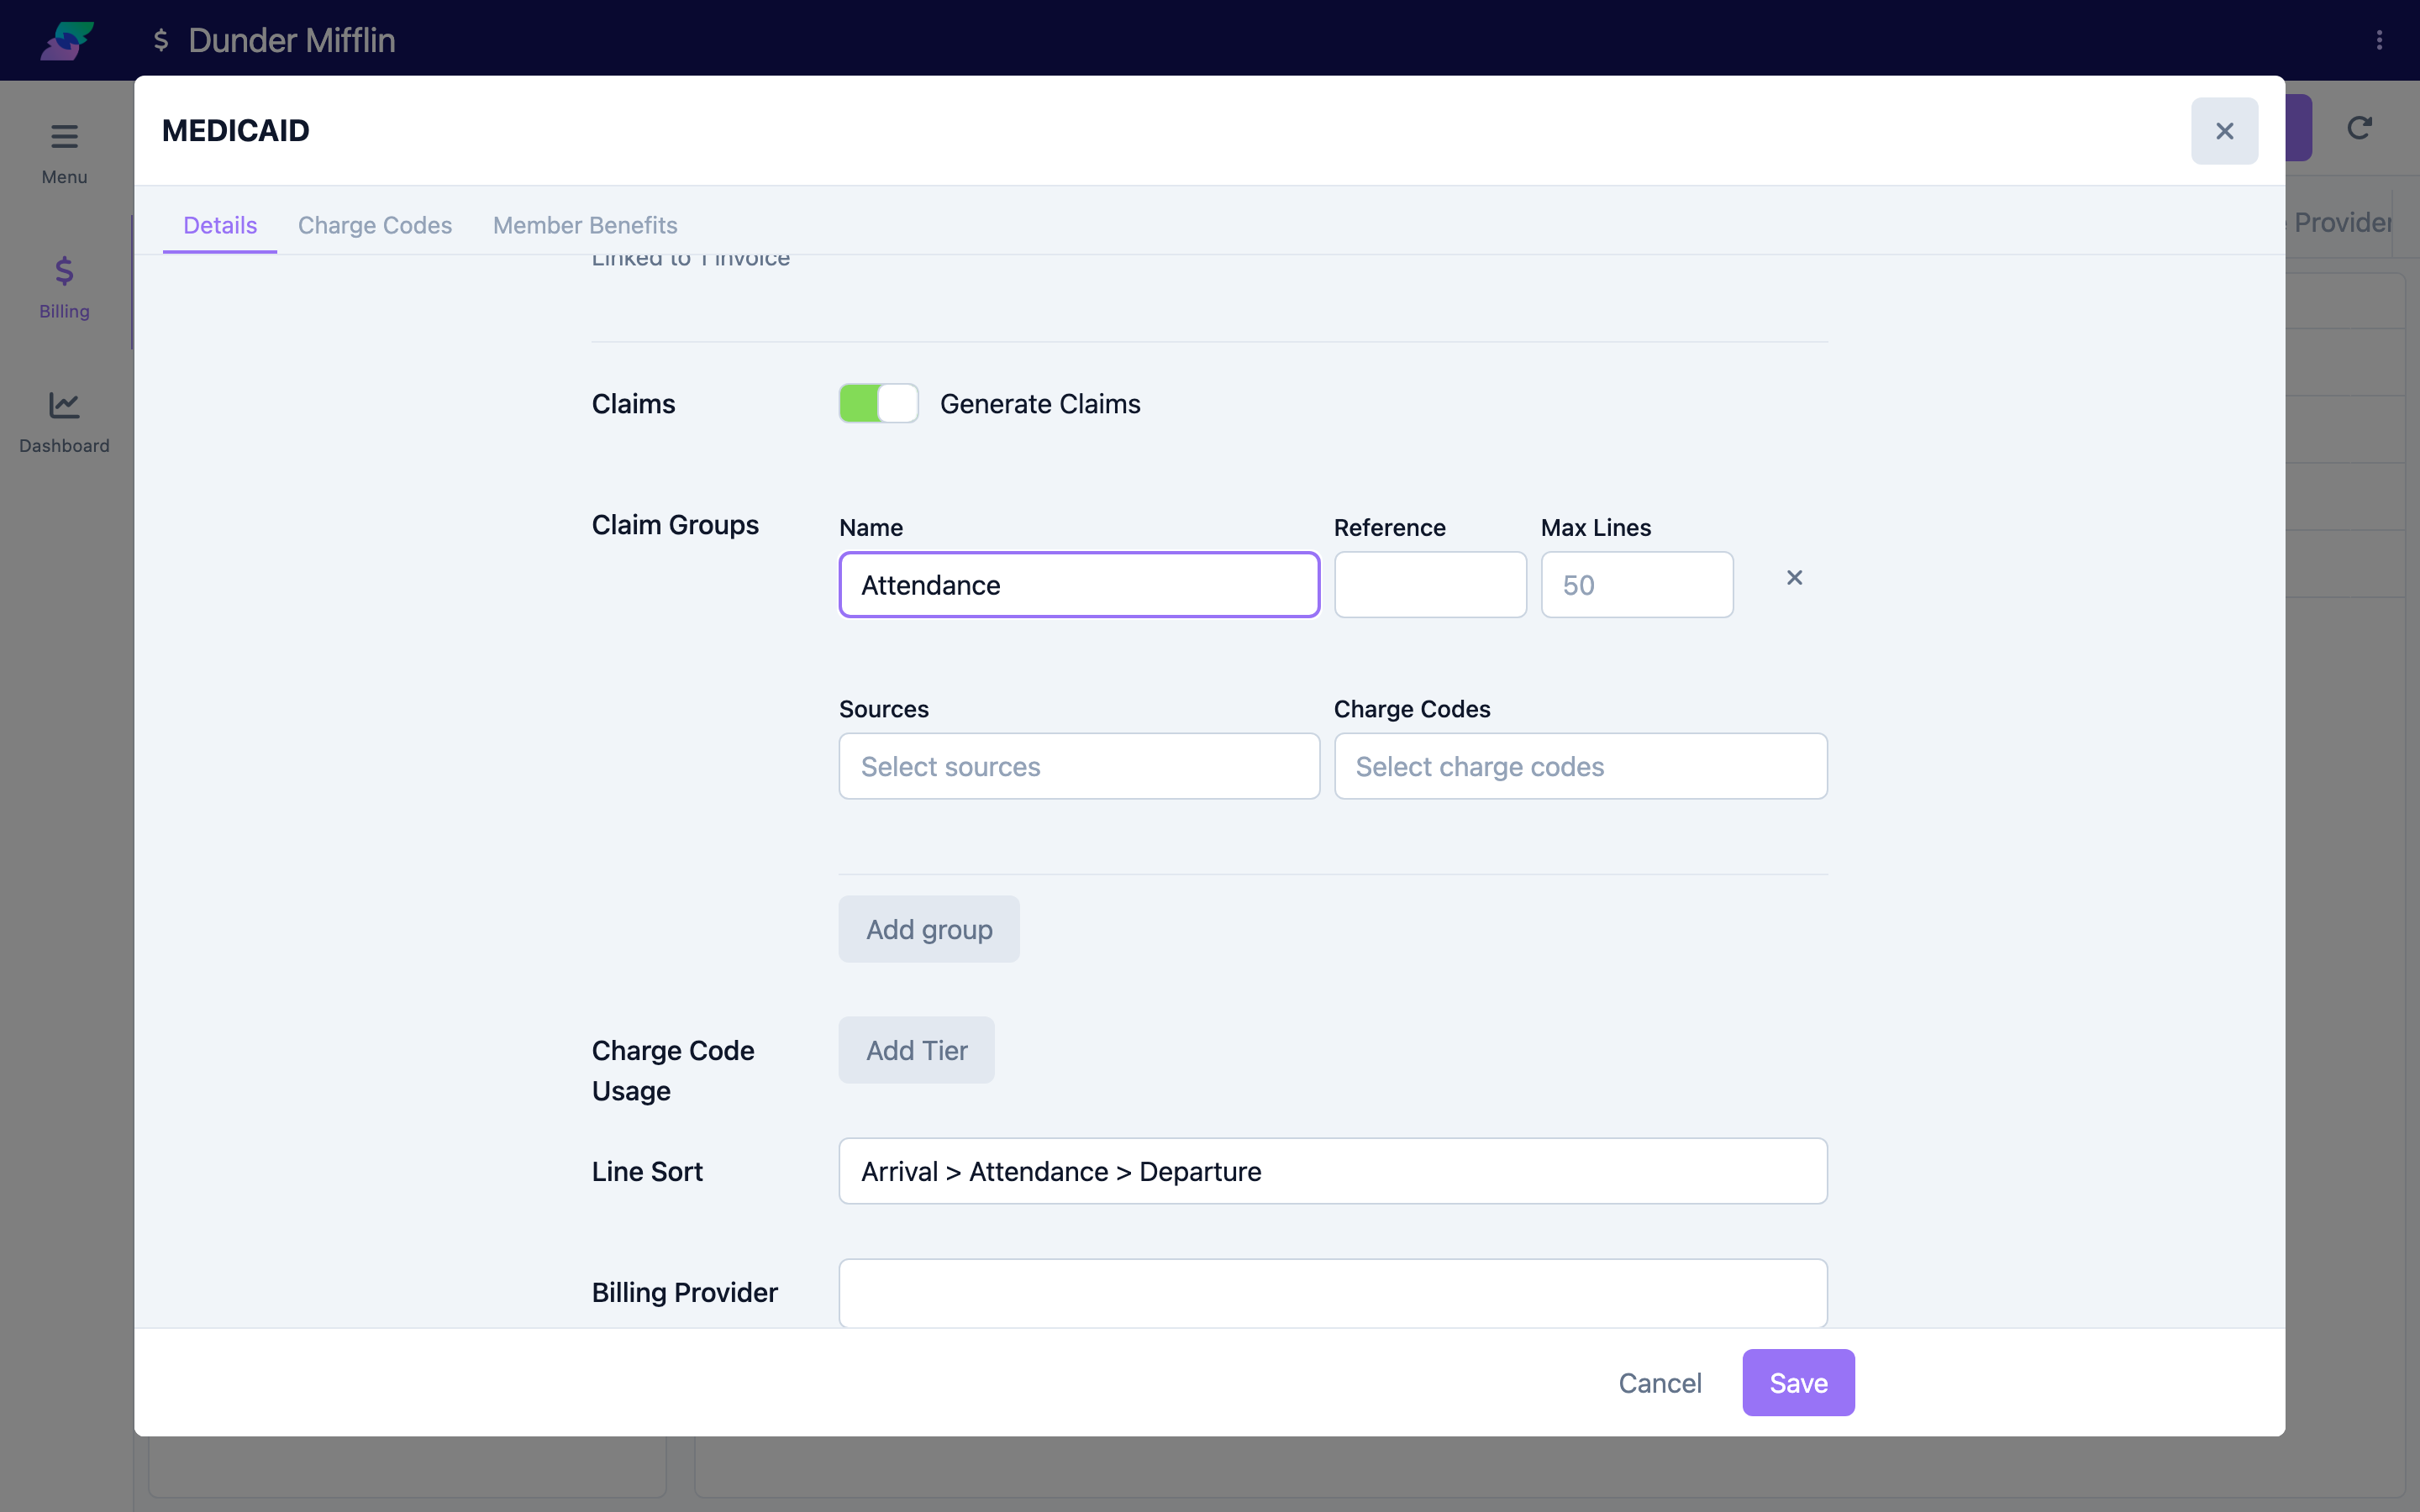The width and height of the screenshot is (2420, 1512).
Task: Focus the claim group Name field
Action: click(1079, 585)
